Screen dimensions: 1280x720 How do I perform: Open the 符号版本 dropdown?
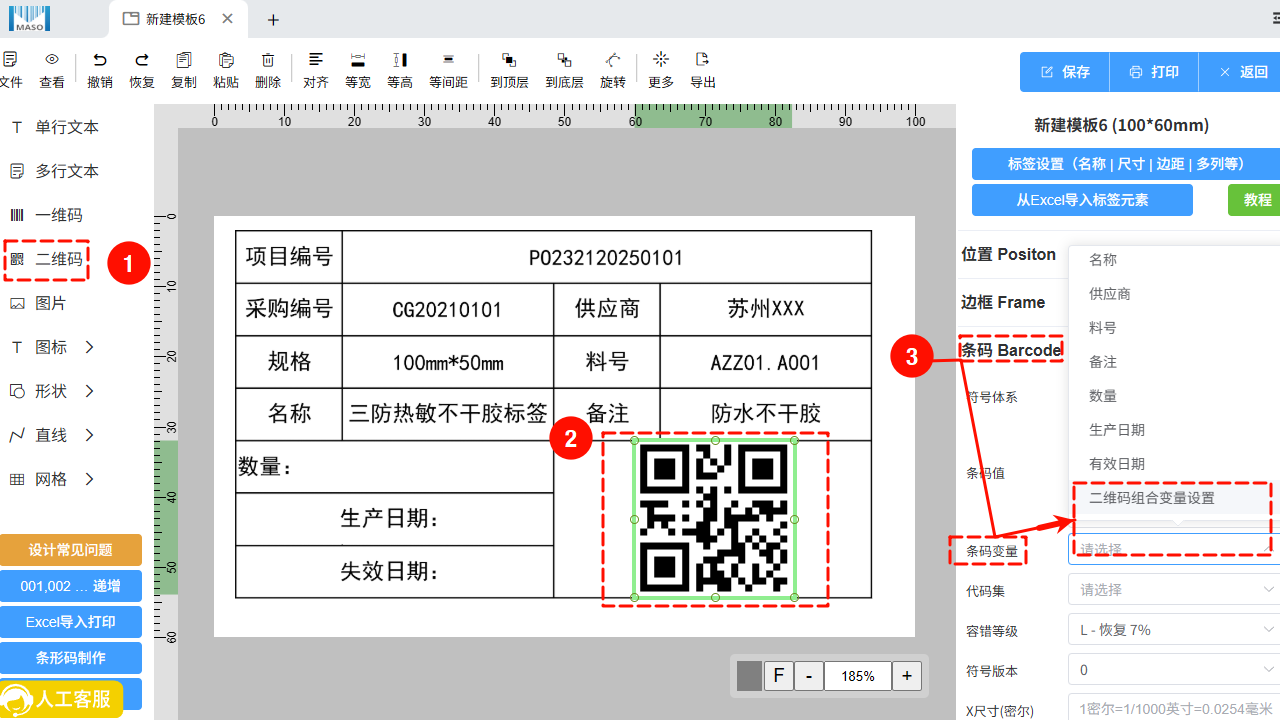click(1174, 670)
